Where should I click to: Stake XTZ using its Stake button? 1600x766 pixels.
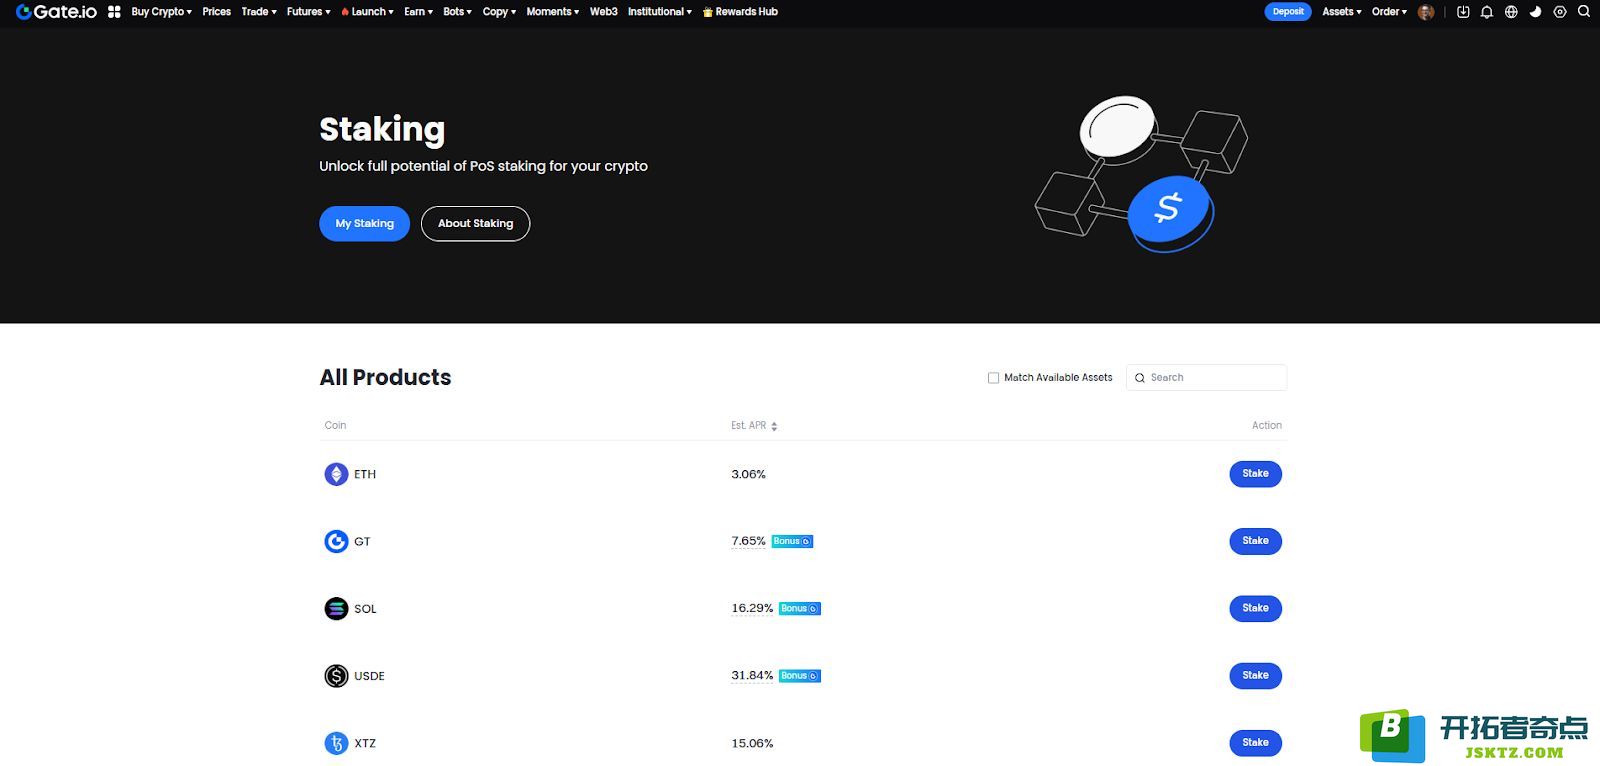(1255, 743)
